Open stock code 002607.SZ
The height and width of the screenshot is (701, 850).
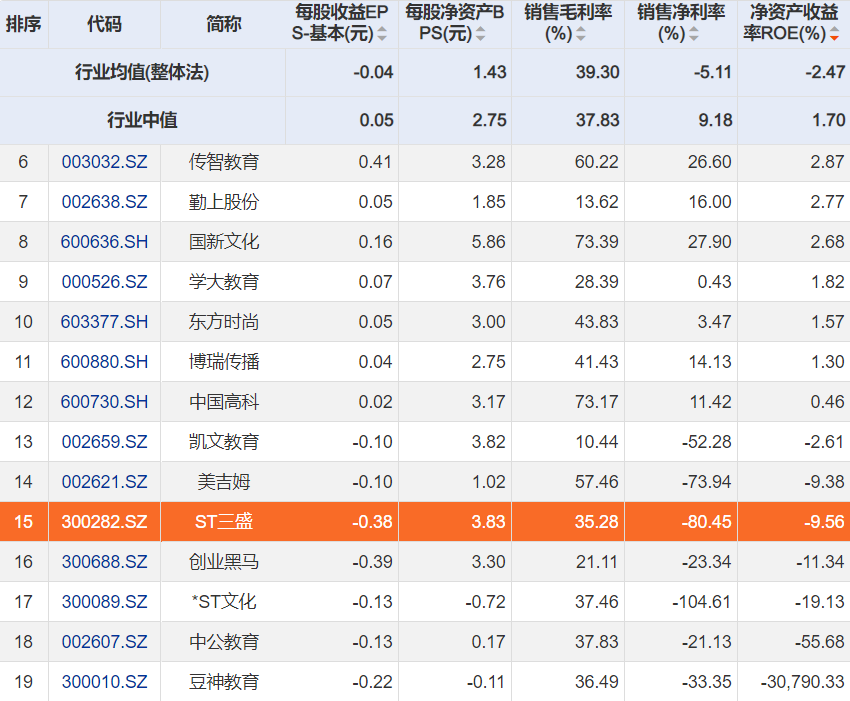click(105, 642)
